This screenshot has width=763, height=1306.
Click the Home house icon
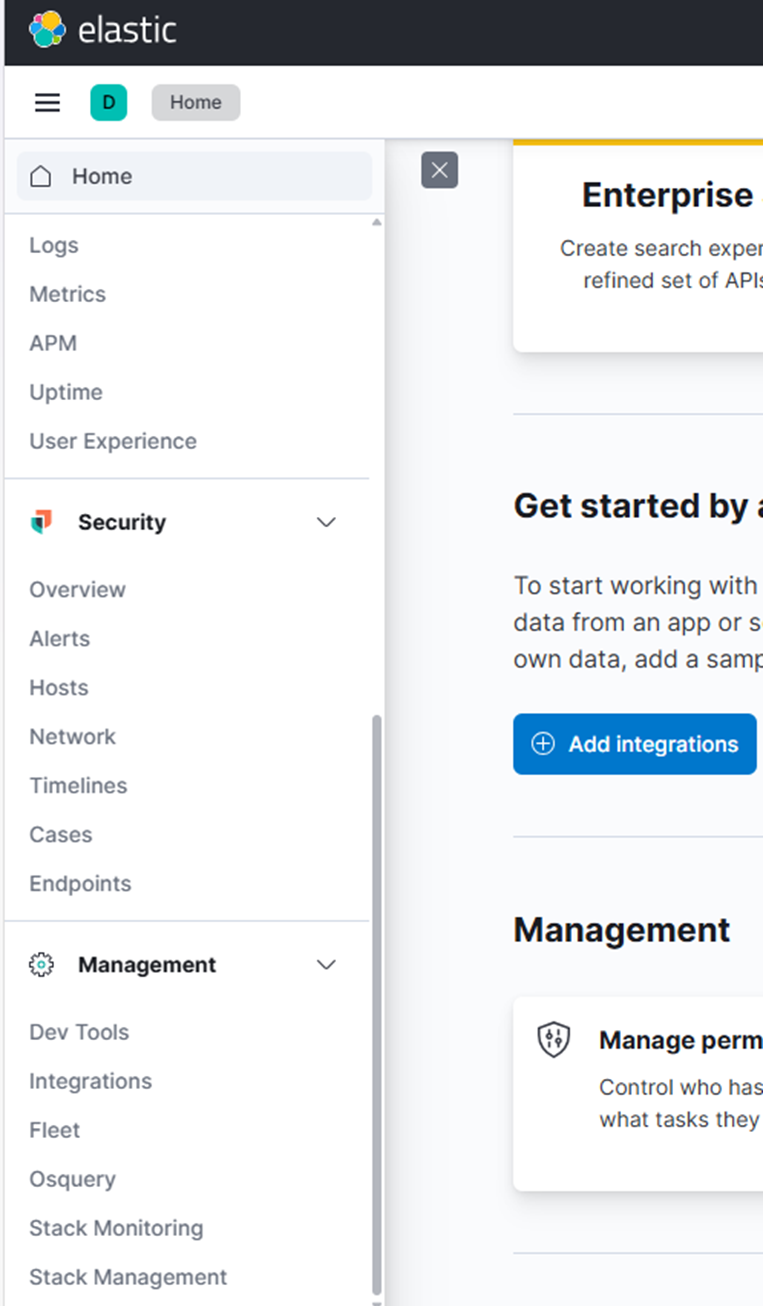(x=40, y=177)
